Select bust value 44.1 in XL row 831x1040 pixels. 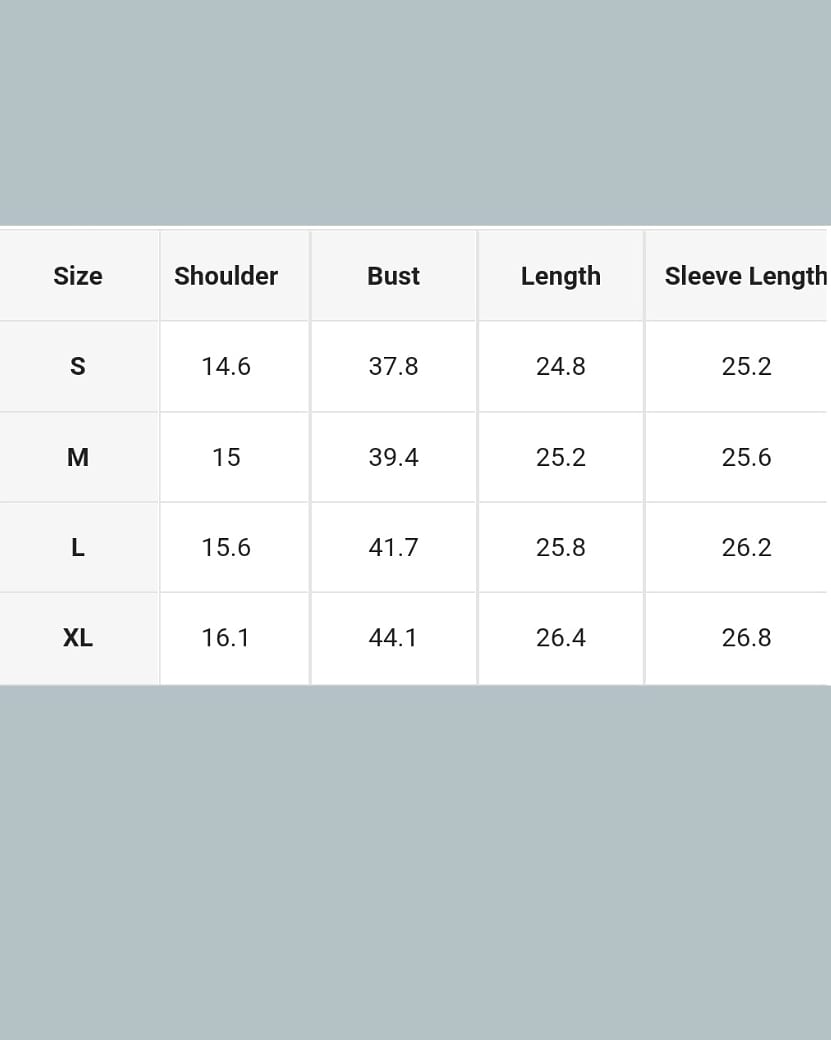coord(393,638)
